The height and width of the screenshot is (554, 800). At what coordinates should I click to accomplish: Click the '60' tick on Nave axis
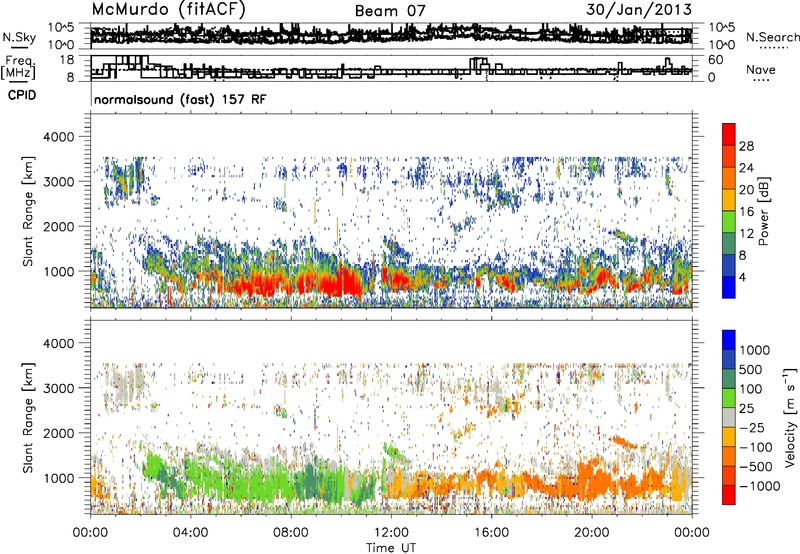715,60
